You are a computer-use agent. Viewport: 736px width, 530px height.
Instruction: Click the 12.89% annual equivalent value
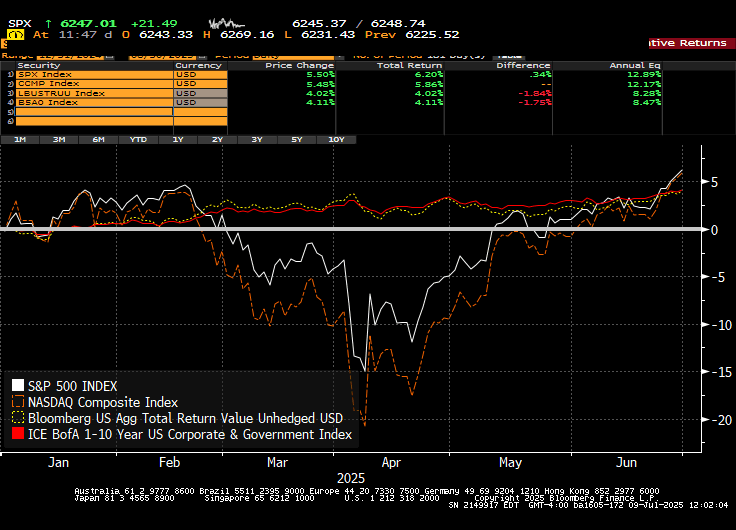tap(644, 74)
